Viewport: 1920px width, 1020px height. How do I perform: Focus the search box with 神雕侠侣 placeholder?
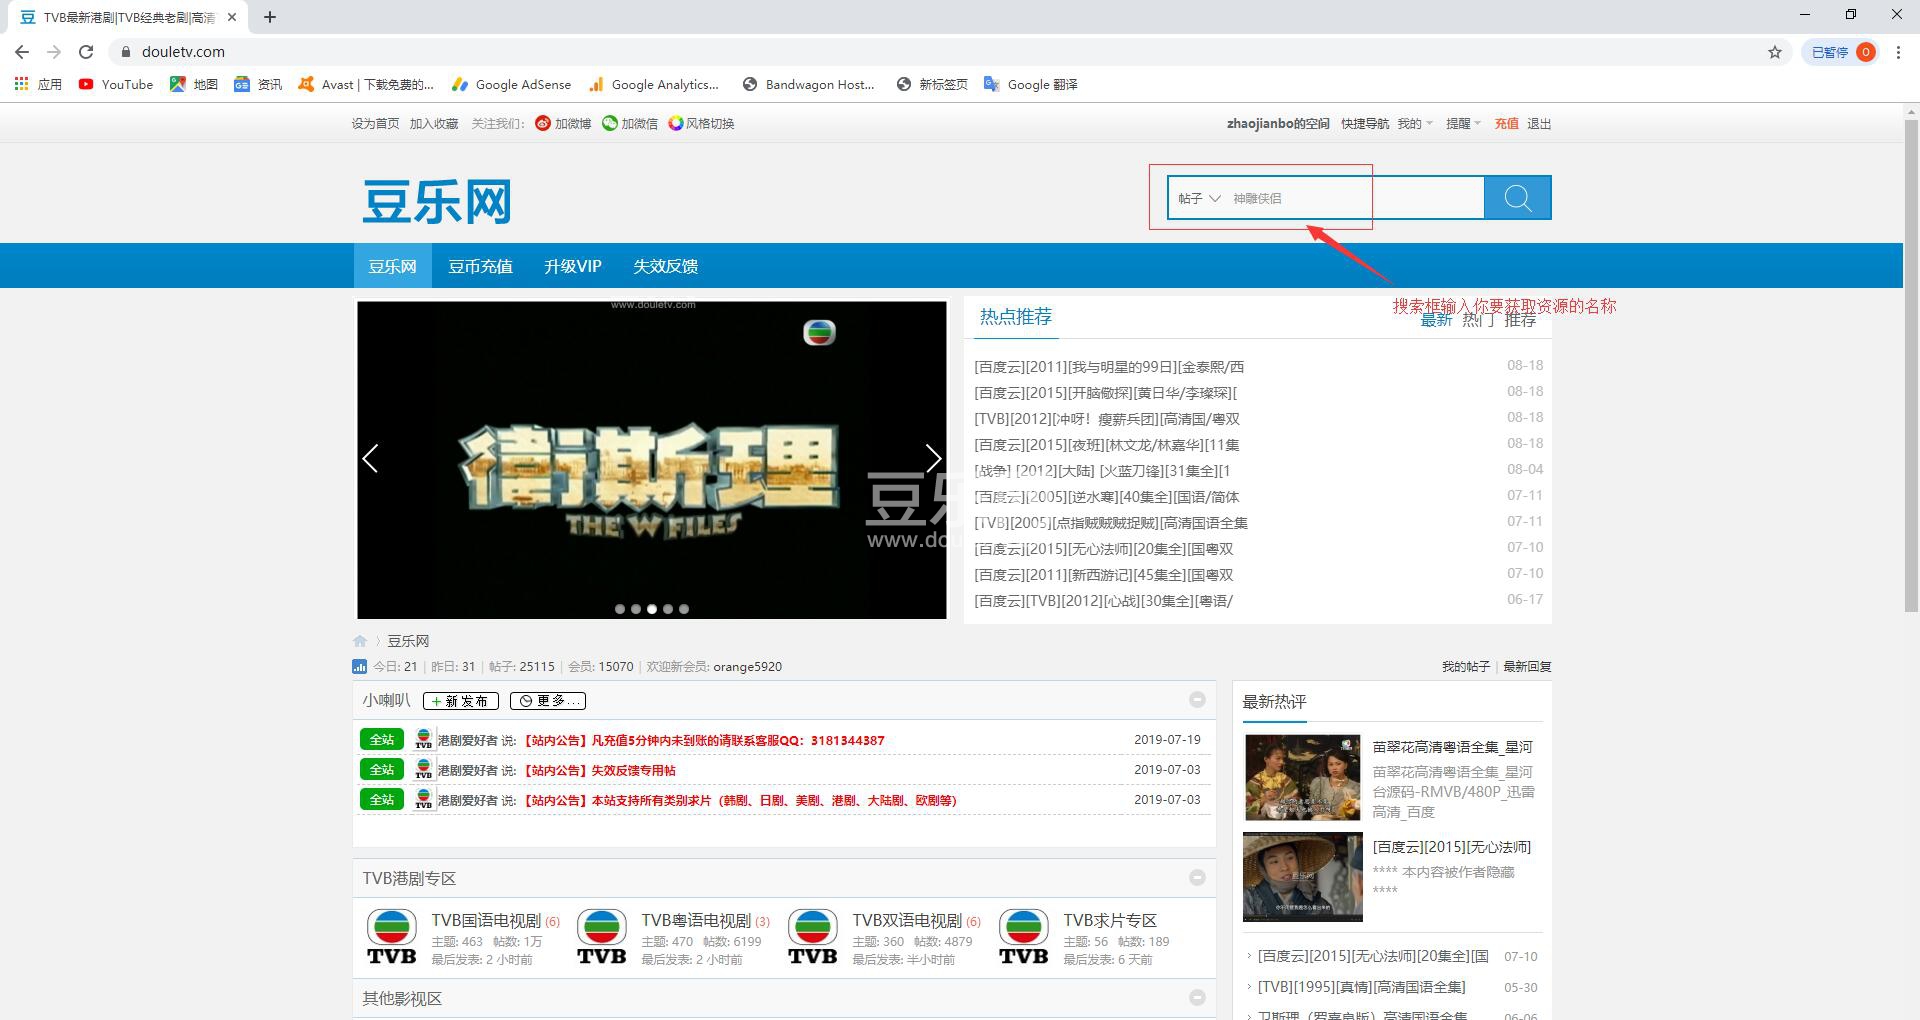pos(1355,198)
